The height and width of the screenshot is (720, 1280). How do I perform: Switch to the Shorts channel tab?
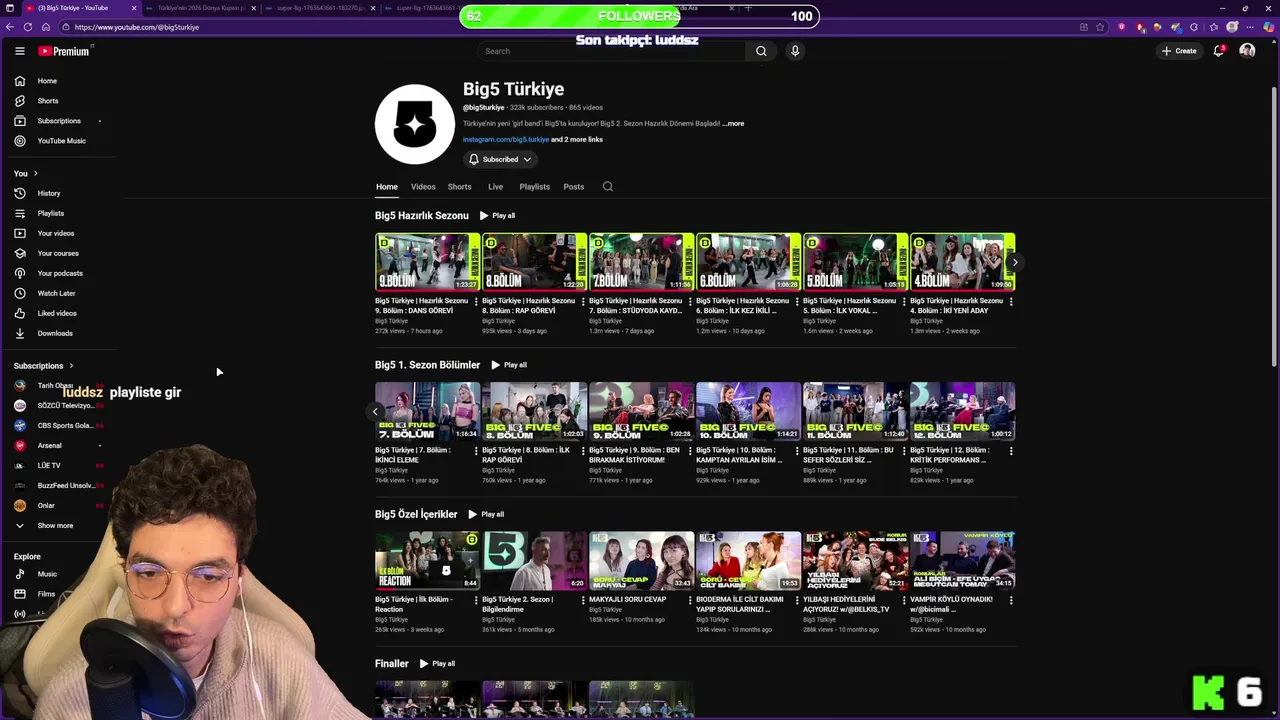tap(459, 187)
